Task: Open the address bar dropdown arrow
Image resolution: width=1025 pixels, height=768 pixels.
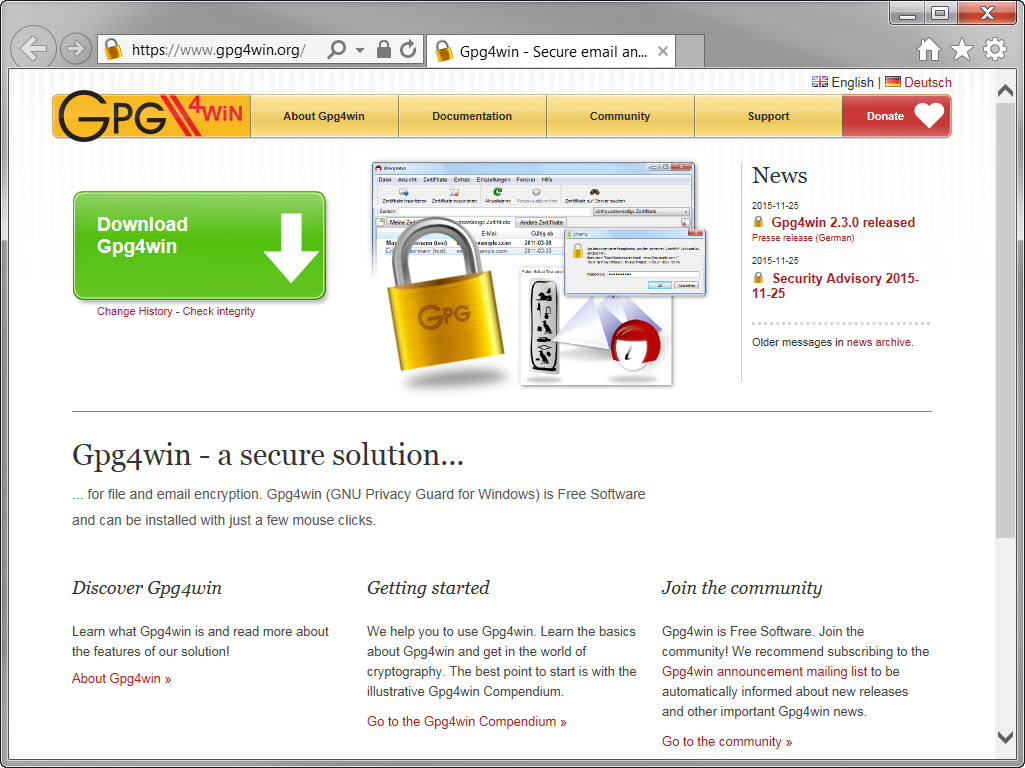Action: 360,50
